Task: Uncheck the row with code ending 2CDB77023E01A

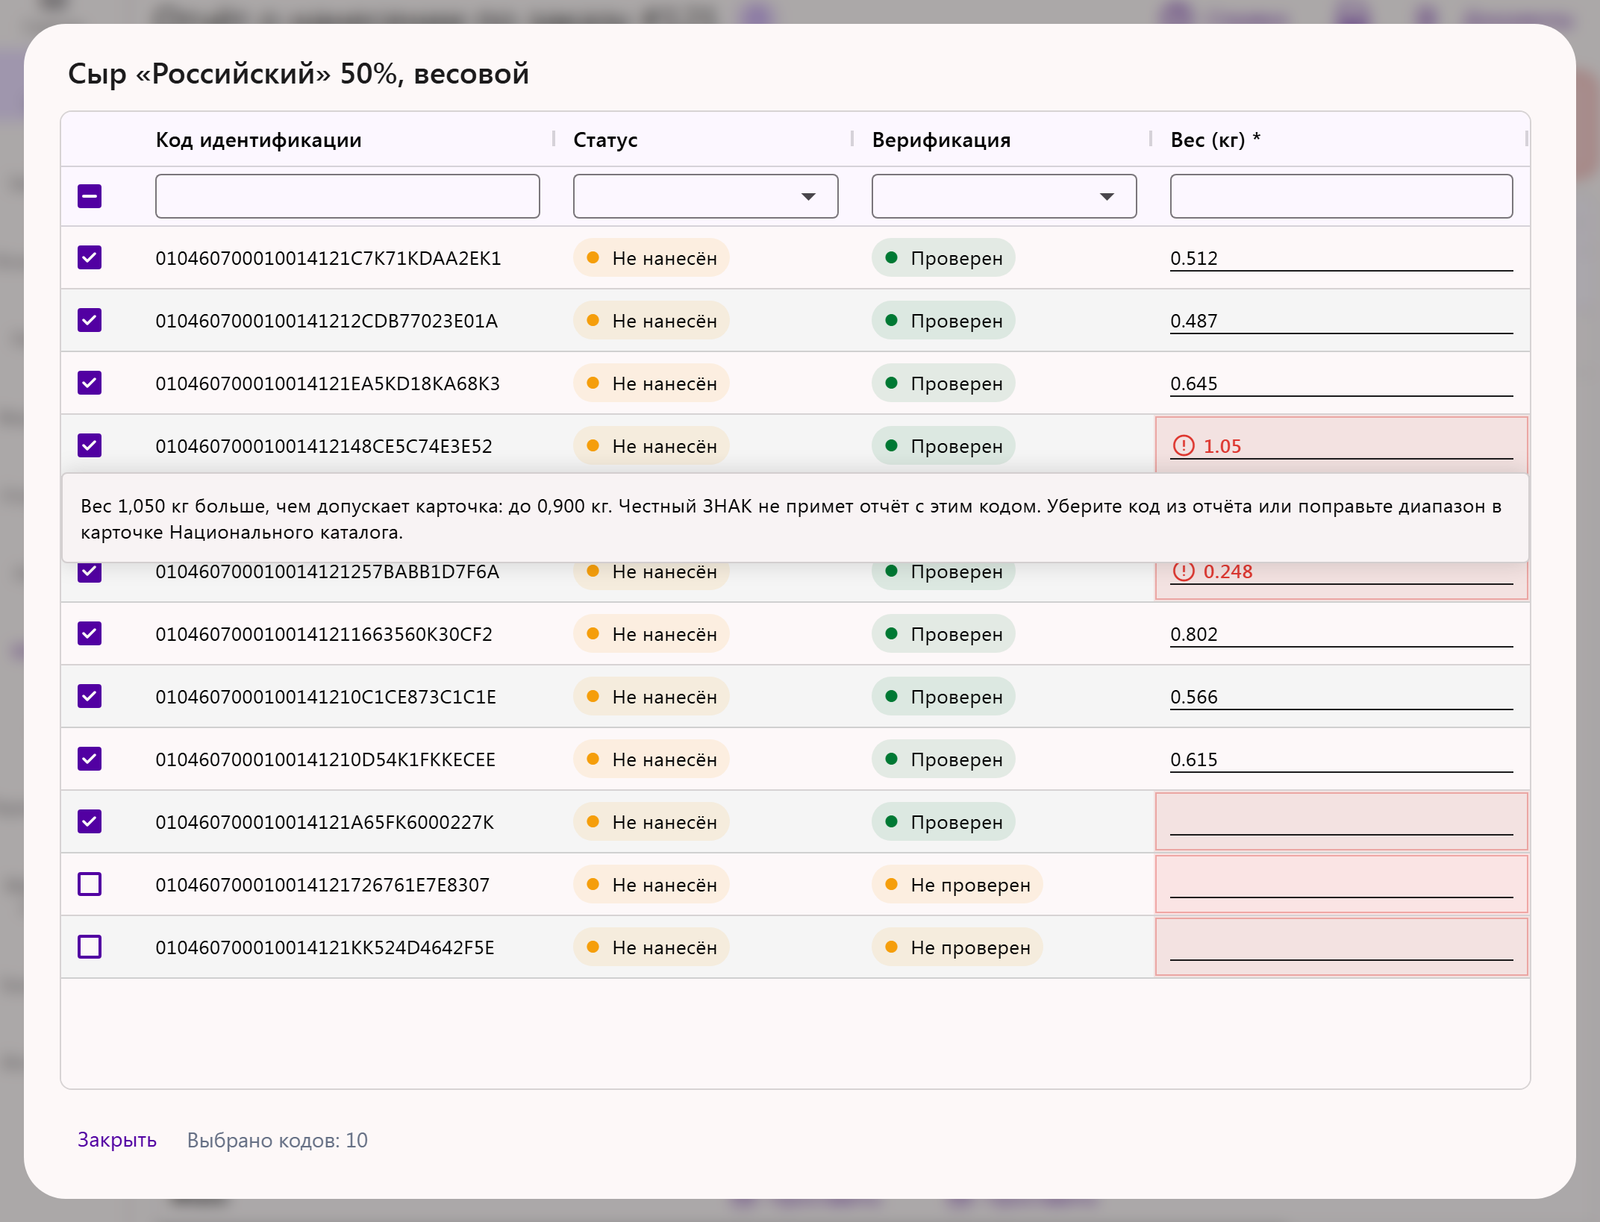Action: tap(90, 321)
